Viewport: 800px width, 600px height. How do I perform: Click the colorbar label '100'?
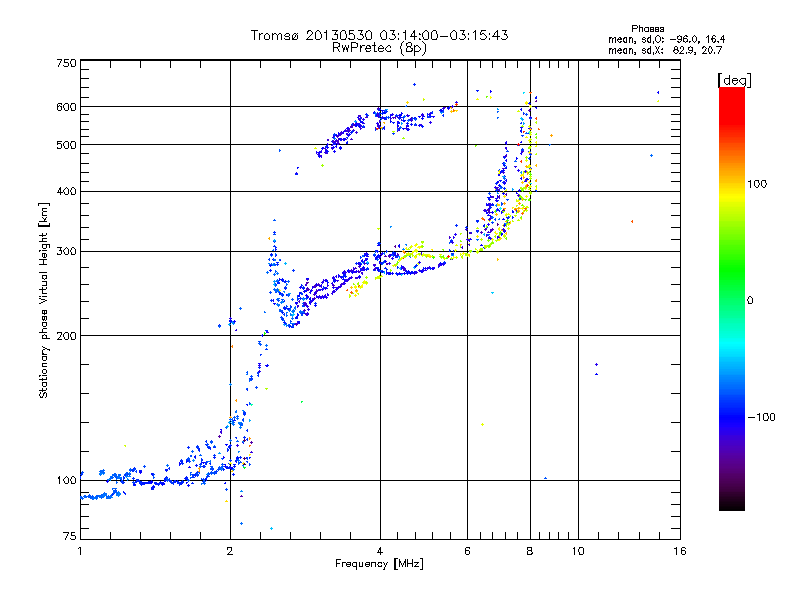click(757, 184)
